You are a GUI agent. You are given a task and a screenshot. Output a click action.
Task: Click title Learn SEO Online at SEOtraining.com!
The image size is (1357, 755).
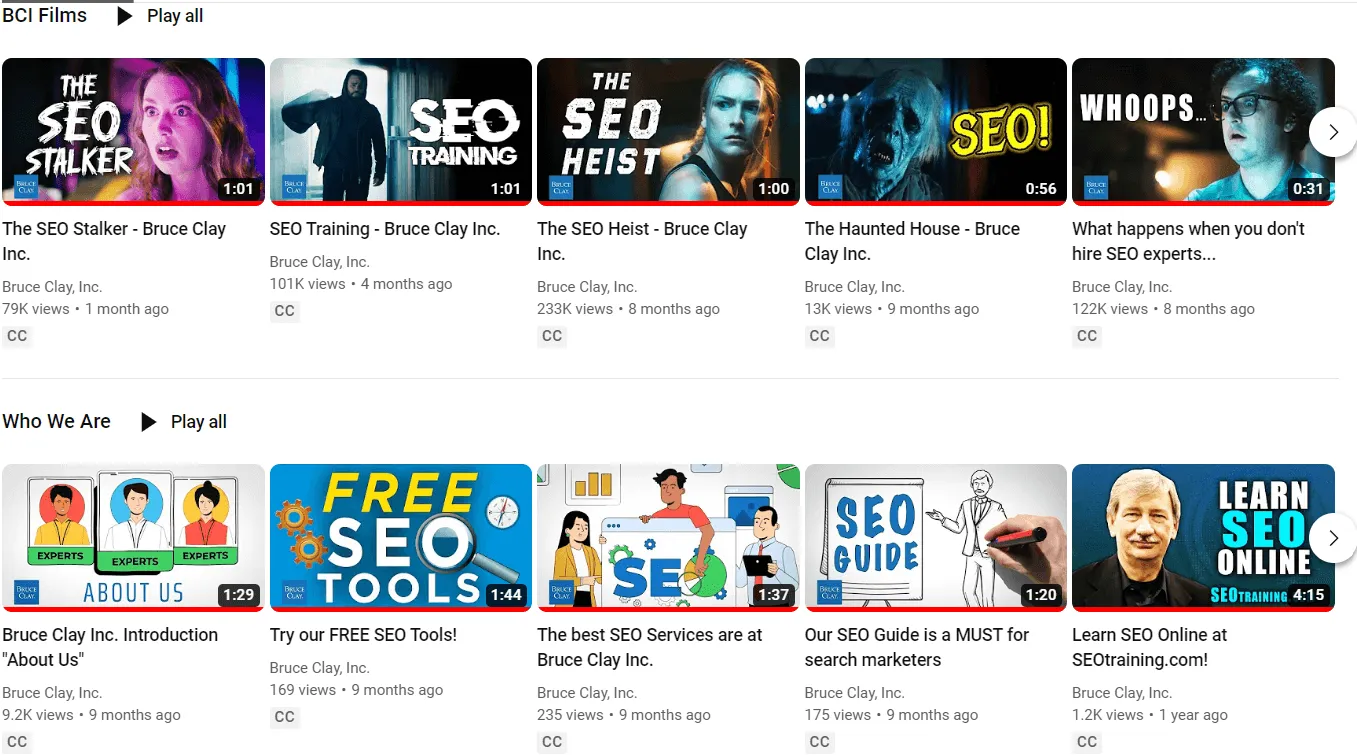(1150, 647)
